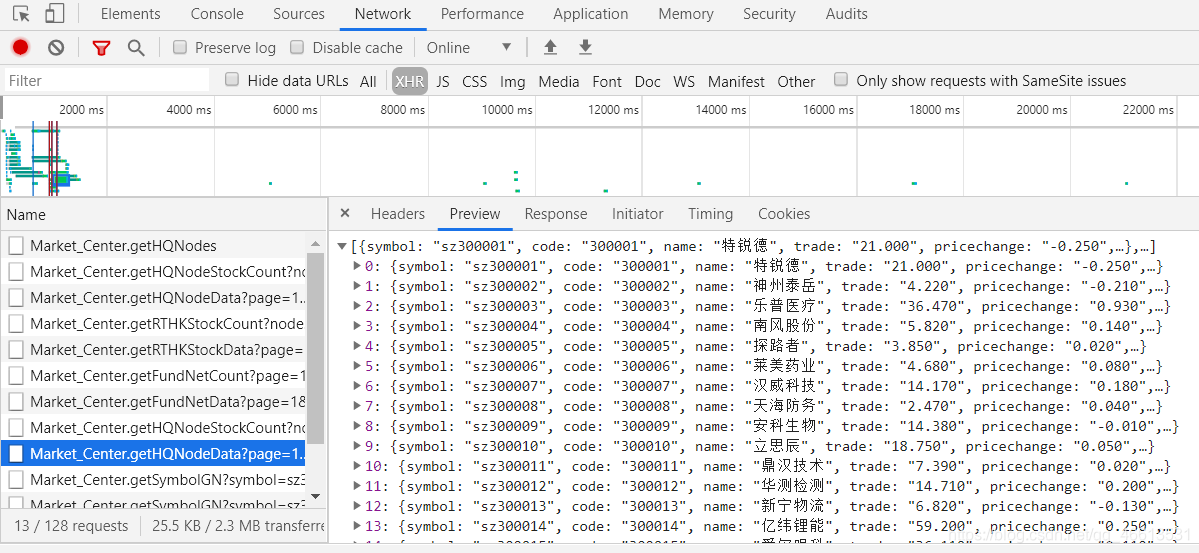
Task: Filter requests by WS
Action: click(684, 81)
